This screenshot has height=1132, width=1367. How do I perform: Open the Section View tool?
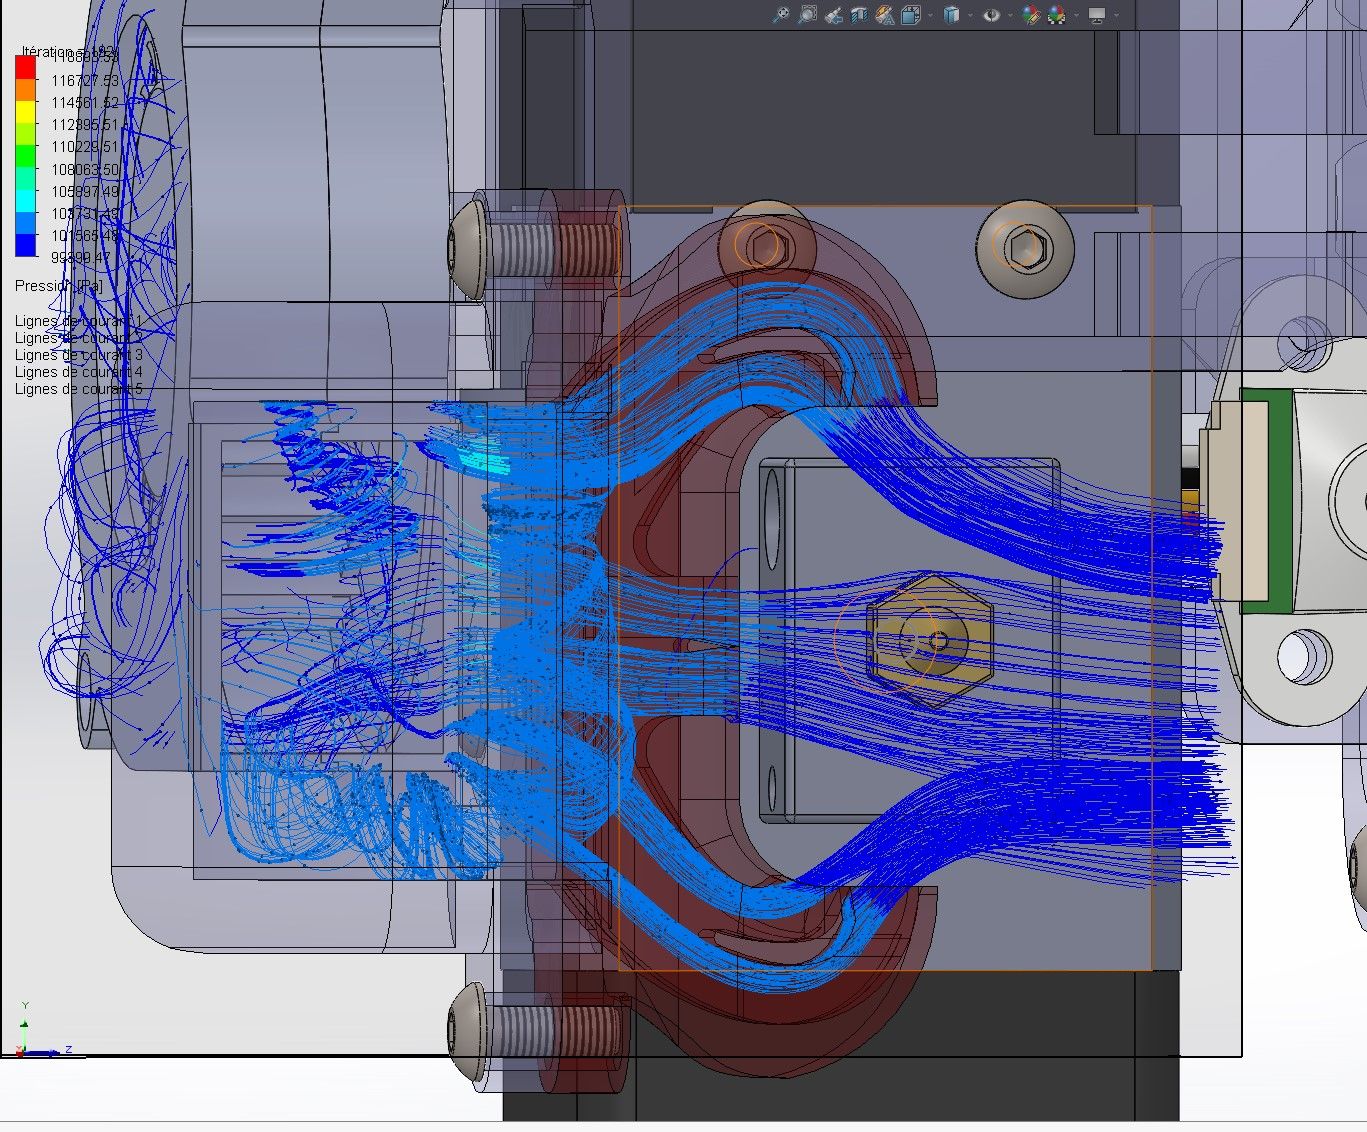coord(859,16)
